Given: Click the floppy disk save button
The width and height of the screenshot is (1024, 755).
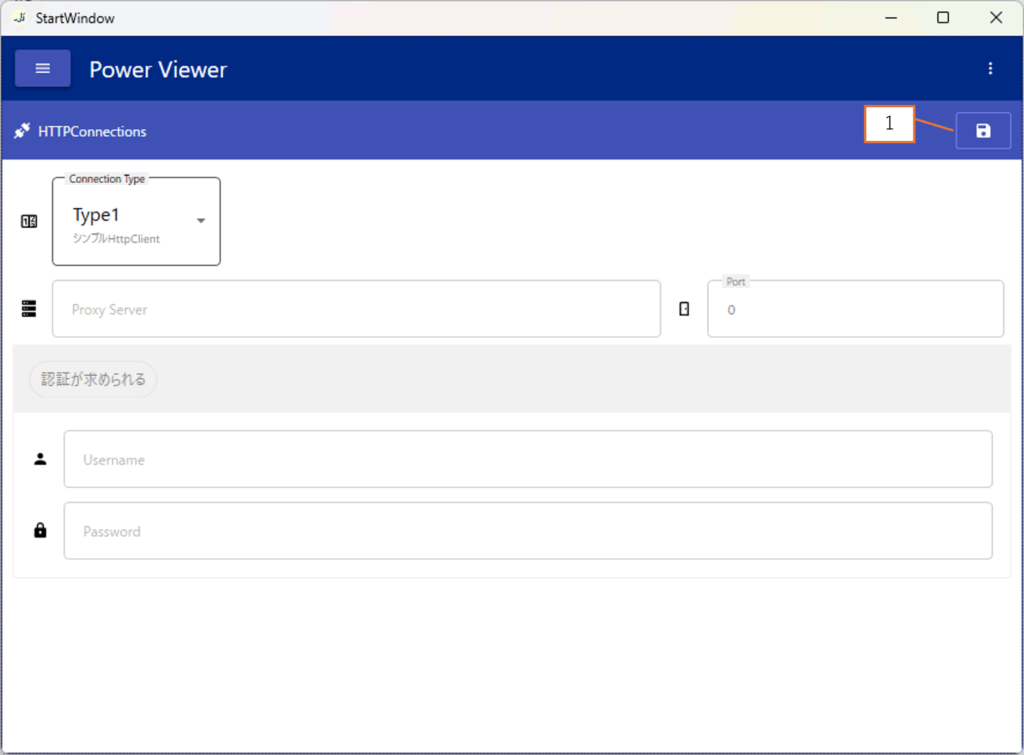Looking at the screenshot, I should pyautogui.click(x=983, y=131).
